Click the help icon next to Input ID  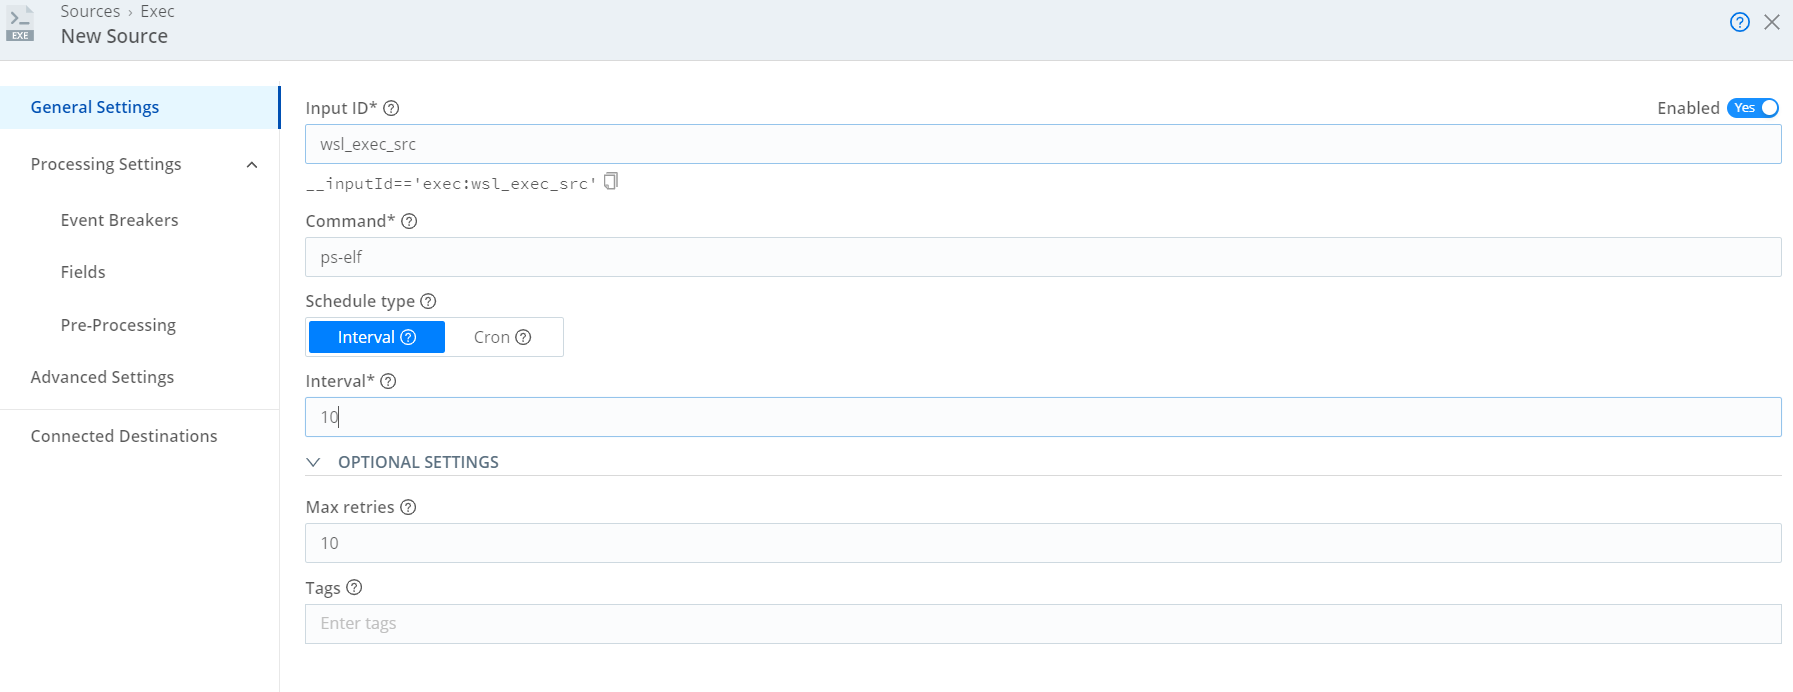pos(391,108)
